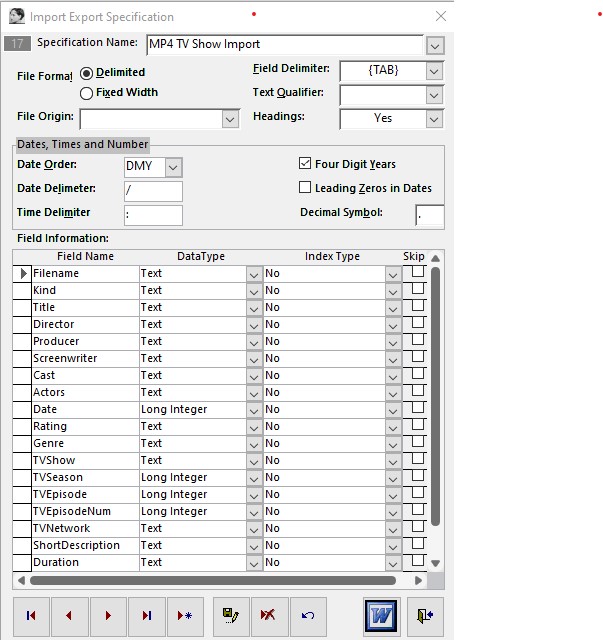Go to the first record button
This screenshot has width=603, height=640.
coord(31,616)
